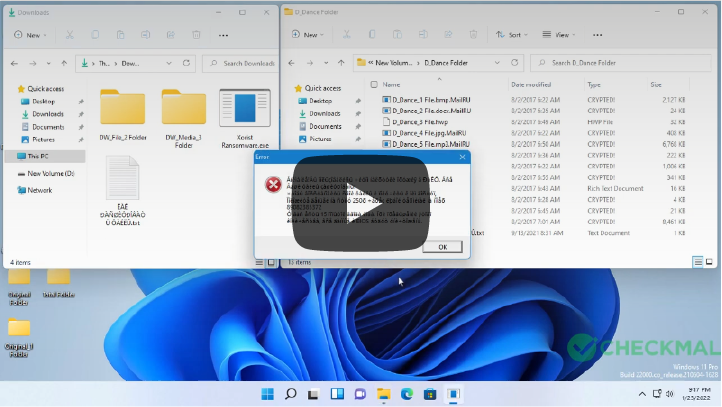Open File Explorer on taskbar
Viewport: 722px width, 407px height.
(x=384, y=394)
